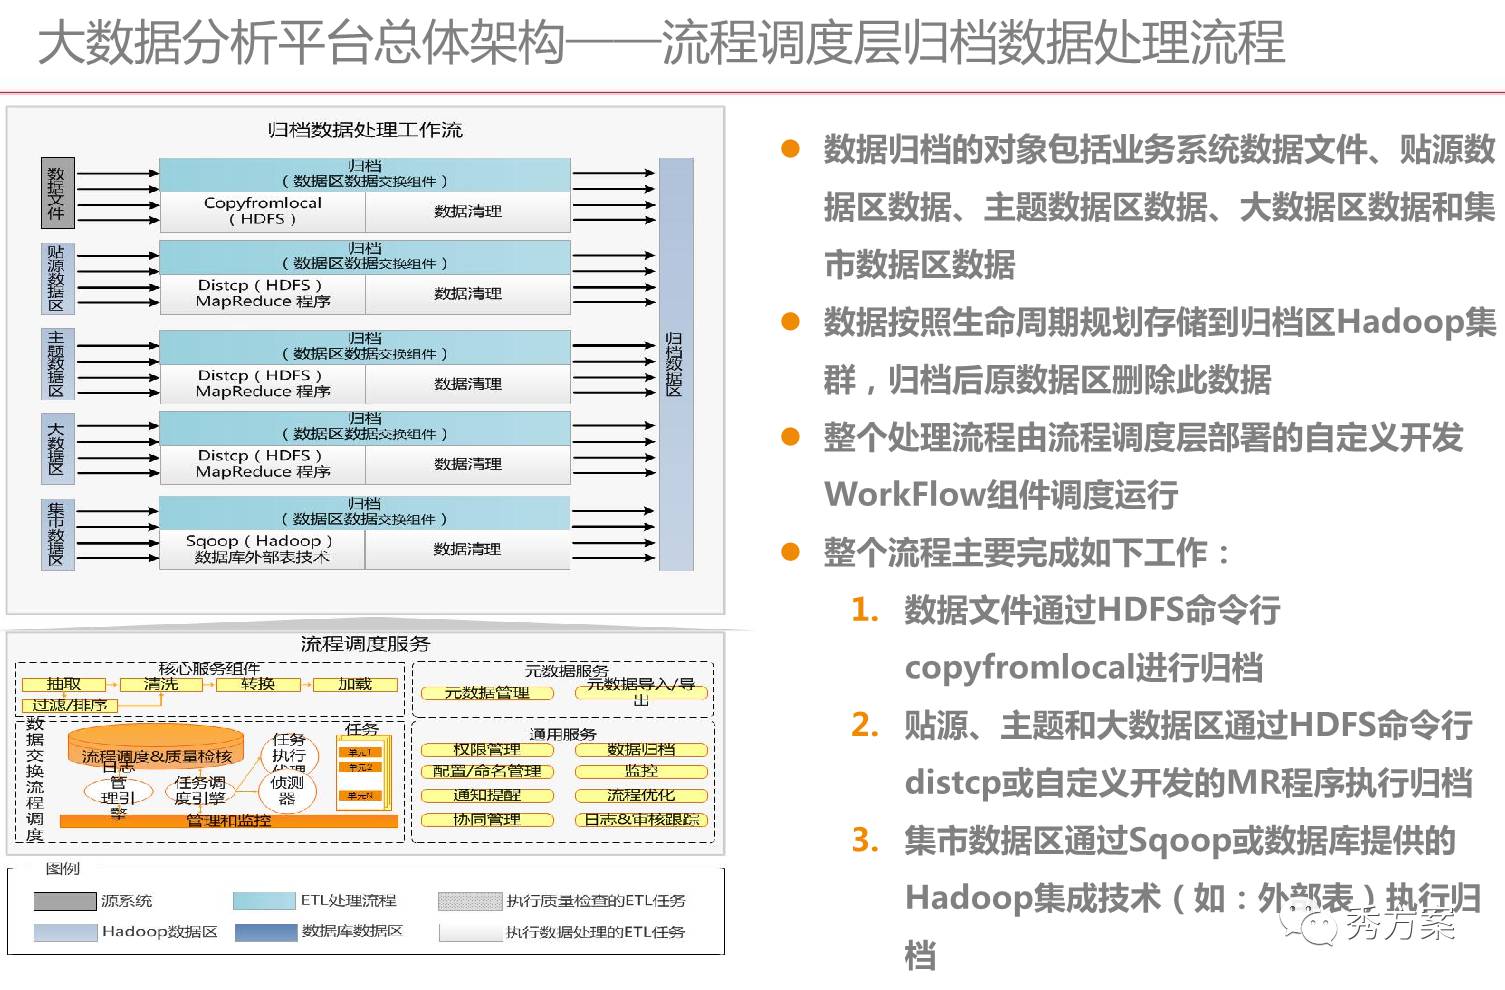Click the 核心服务组件 group label

coord(209,668)
